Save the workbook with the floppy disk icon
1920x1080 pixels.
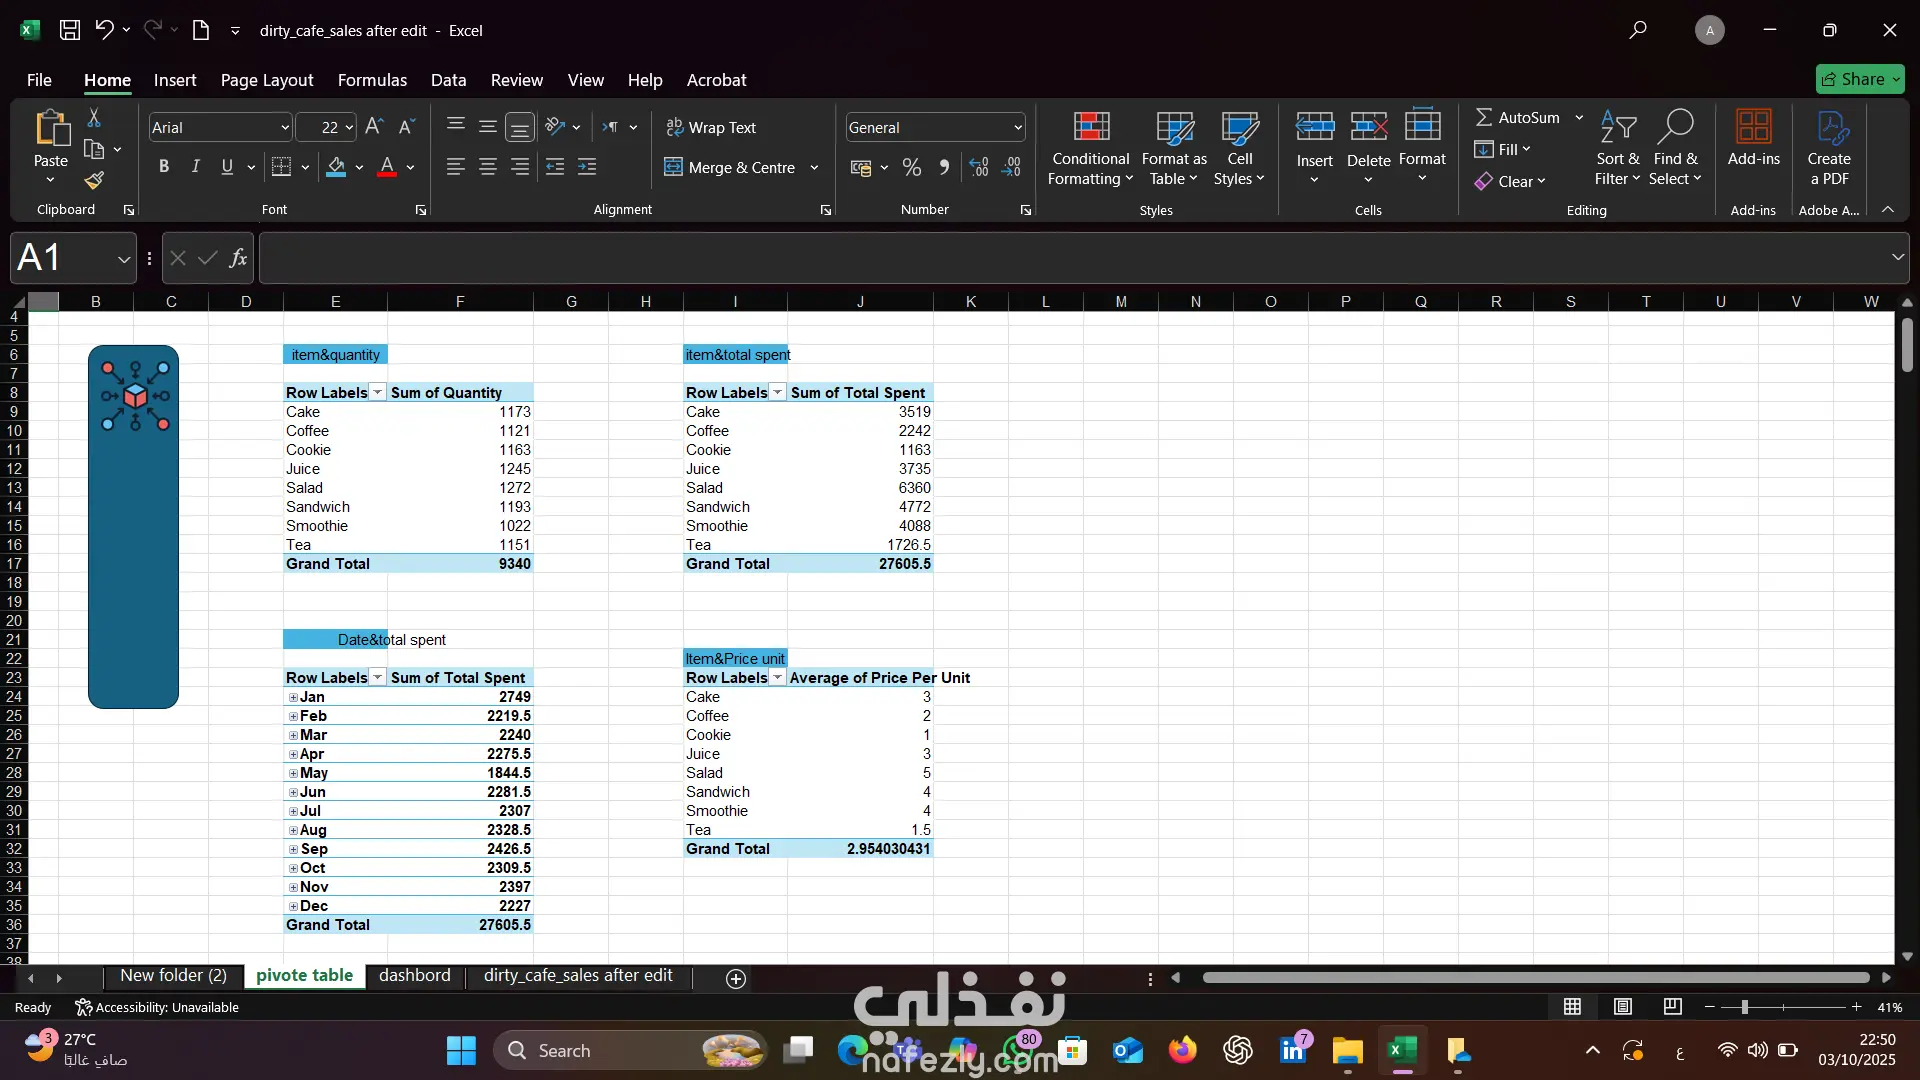coord(70,30)
